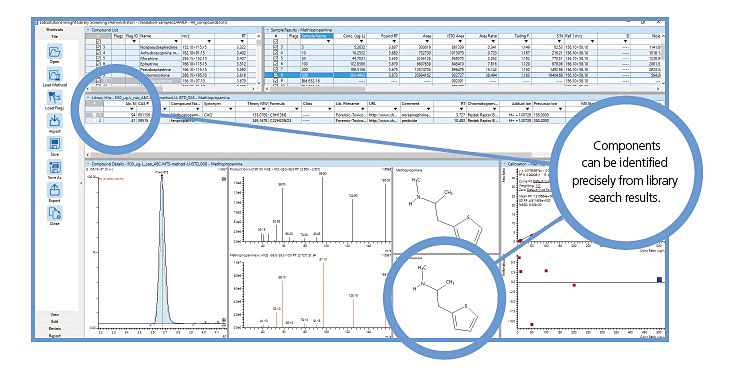
Task: Click the Sample Results horizontal scrollbar
Action: tap(463, 89)
